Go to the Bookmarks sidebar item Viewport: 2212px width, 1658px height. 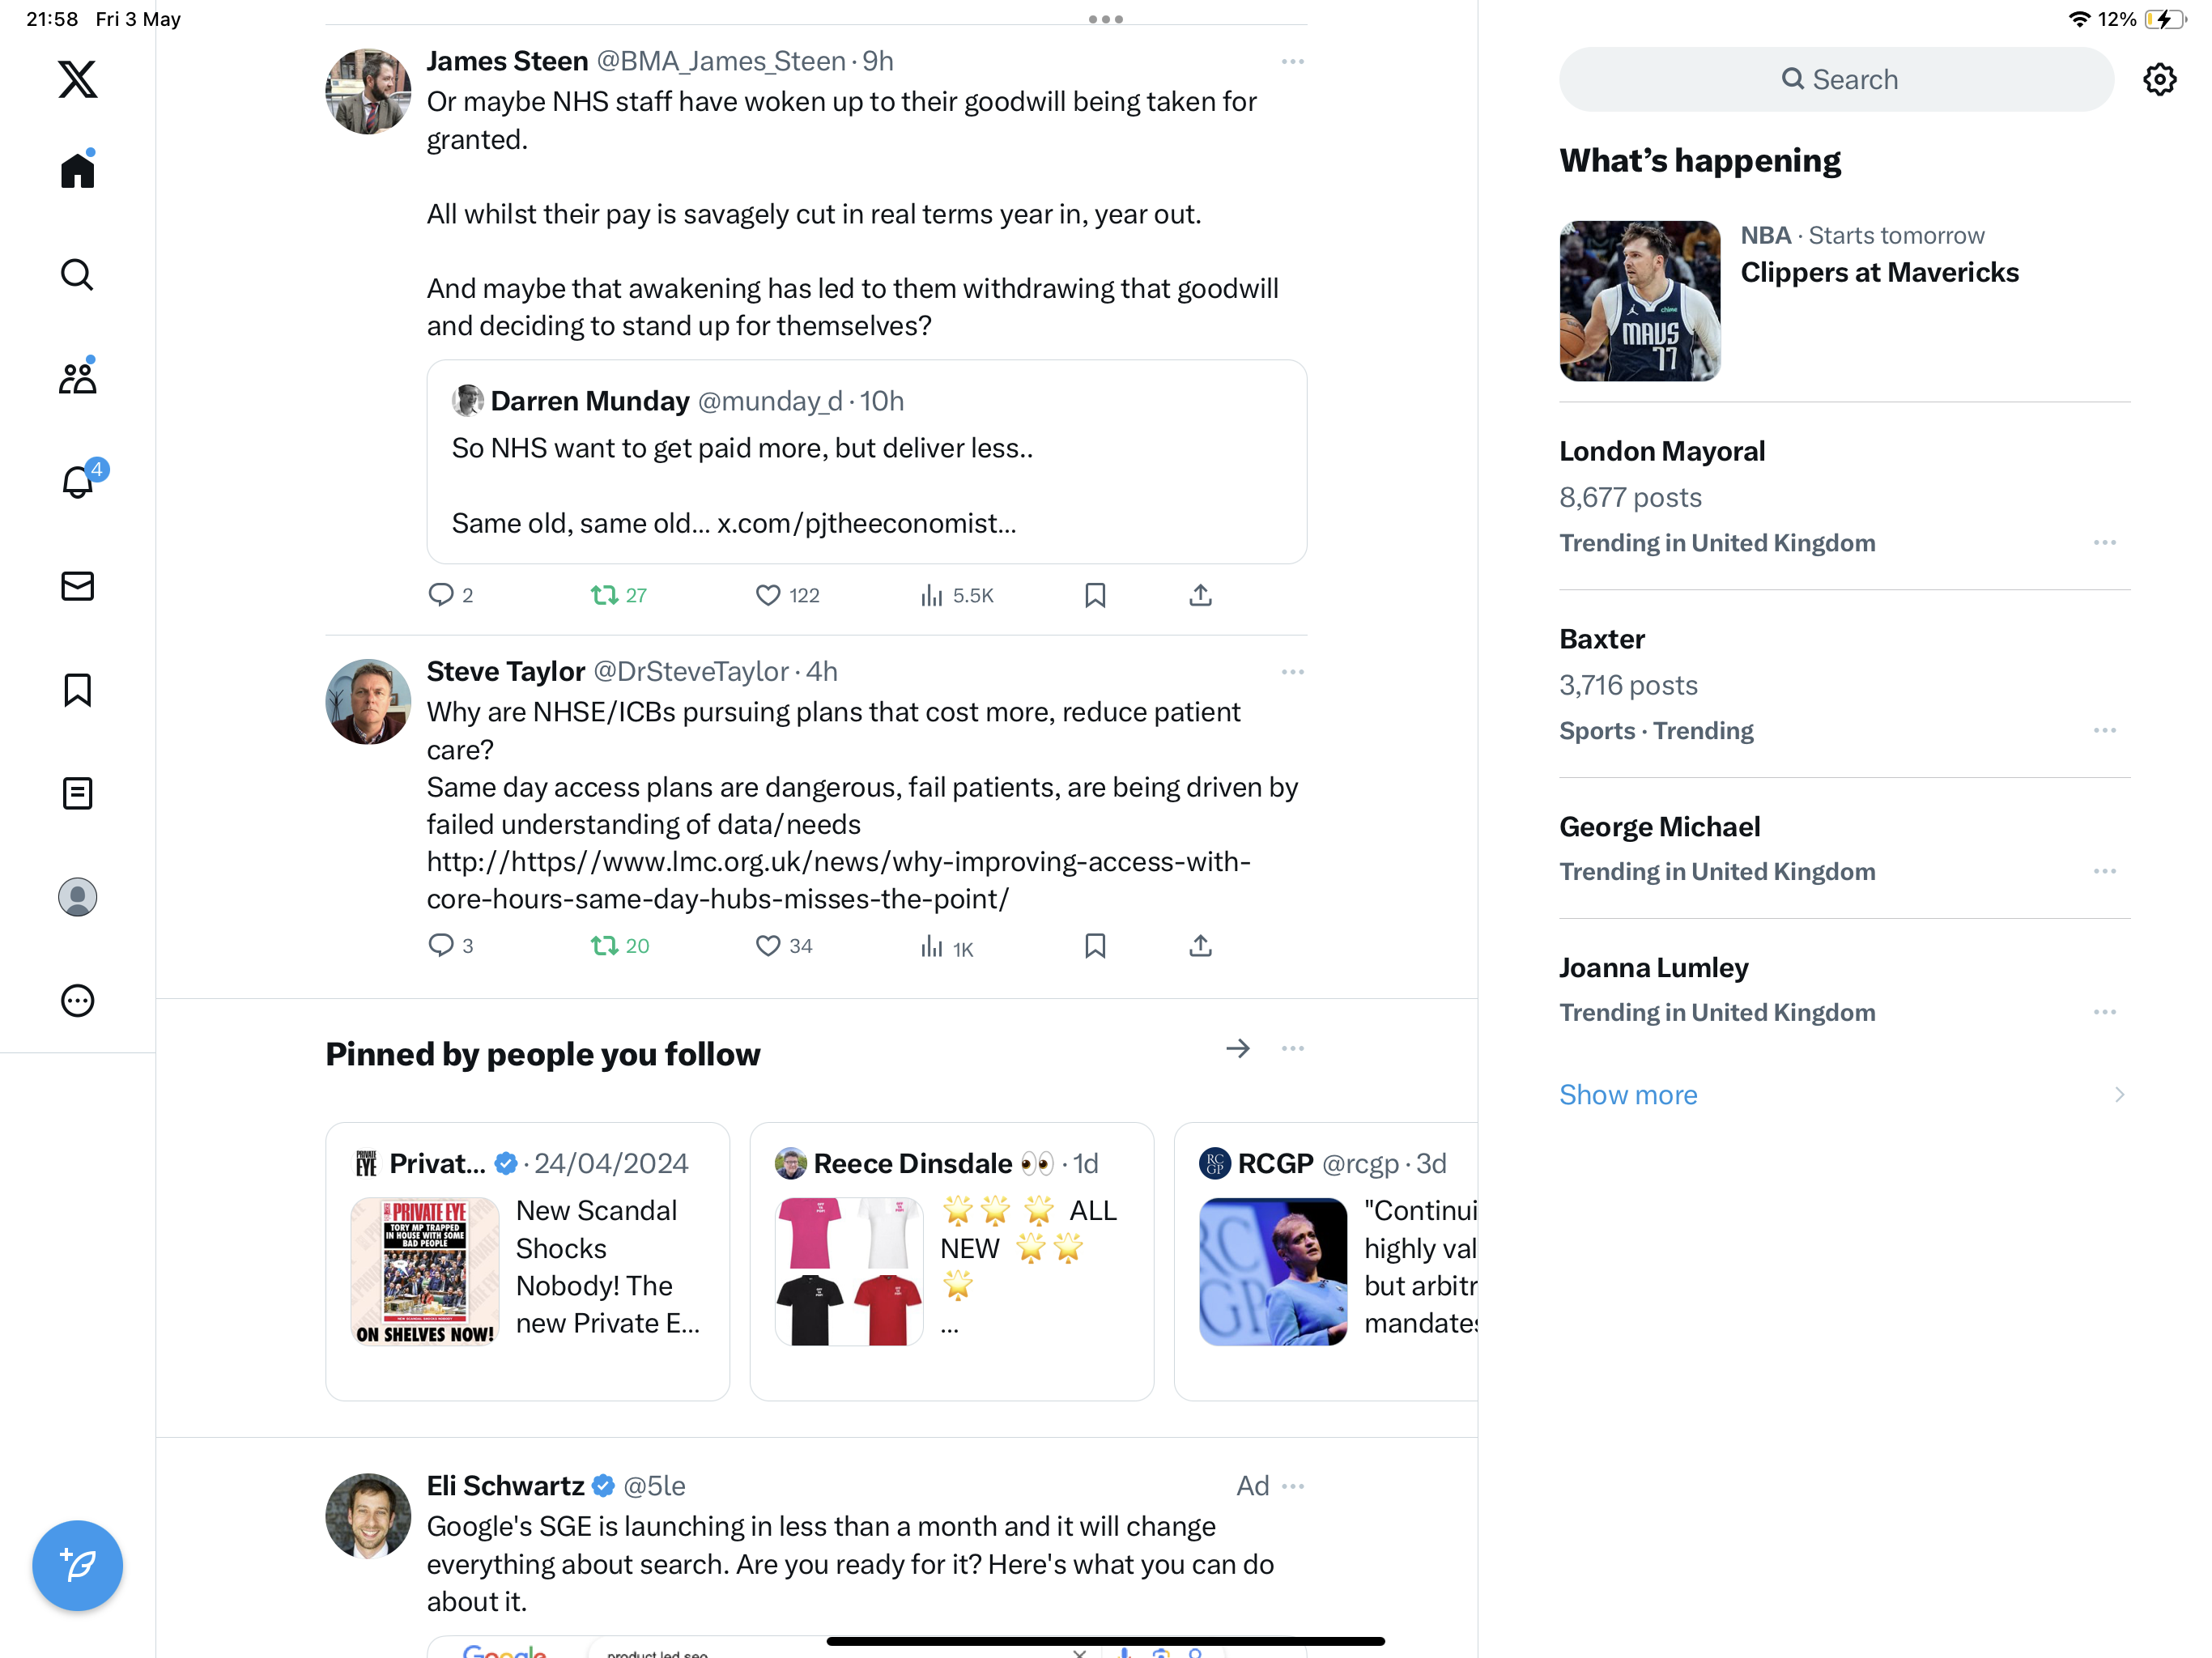pyautogui.click(x=78, y=689)
